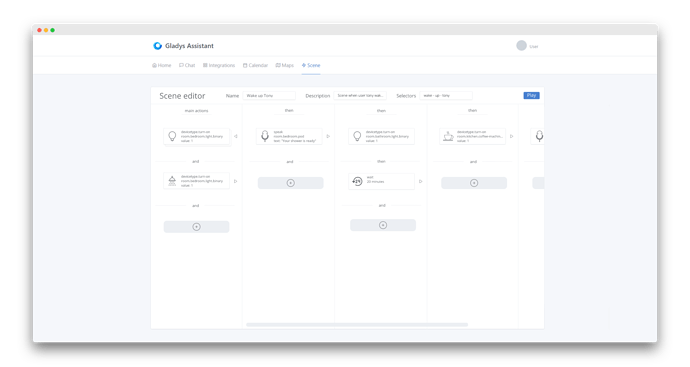Image resolution: width=690 pixels, height=367 pixels.
Task: Select the wait 20 minutes clock card
Action: tap(381, 181)
